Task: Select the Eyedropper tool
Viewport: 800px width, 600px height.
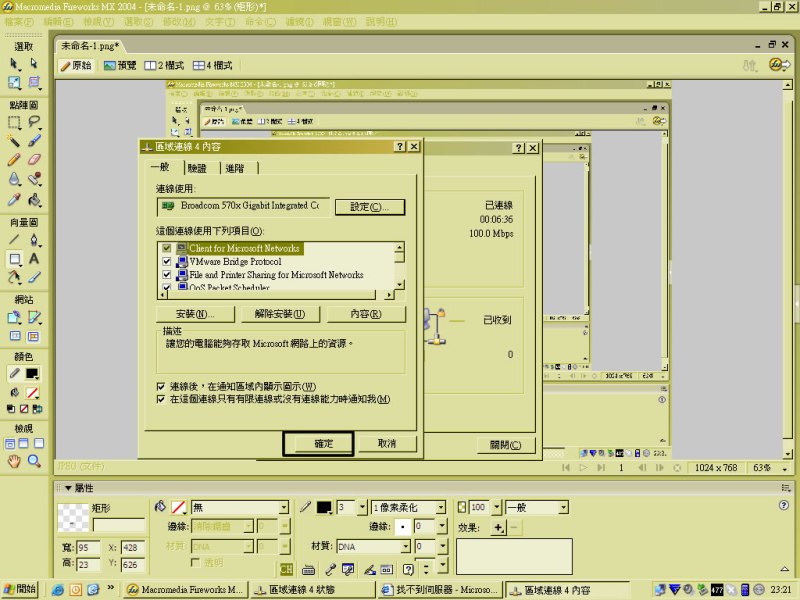Action: pyautogui.click(x=14, y=199)
